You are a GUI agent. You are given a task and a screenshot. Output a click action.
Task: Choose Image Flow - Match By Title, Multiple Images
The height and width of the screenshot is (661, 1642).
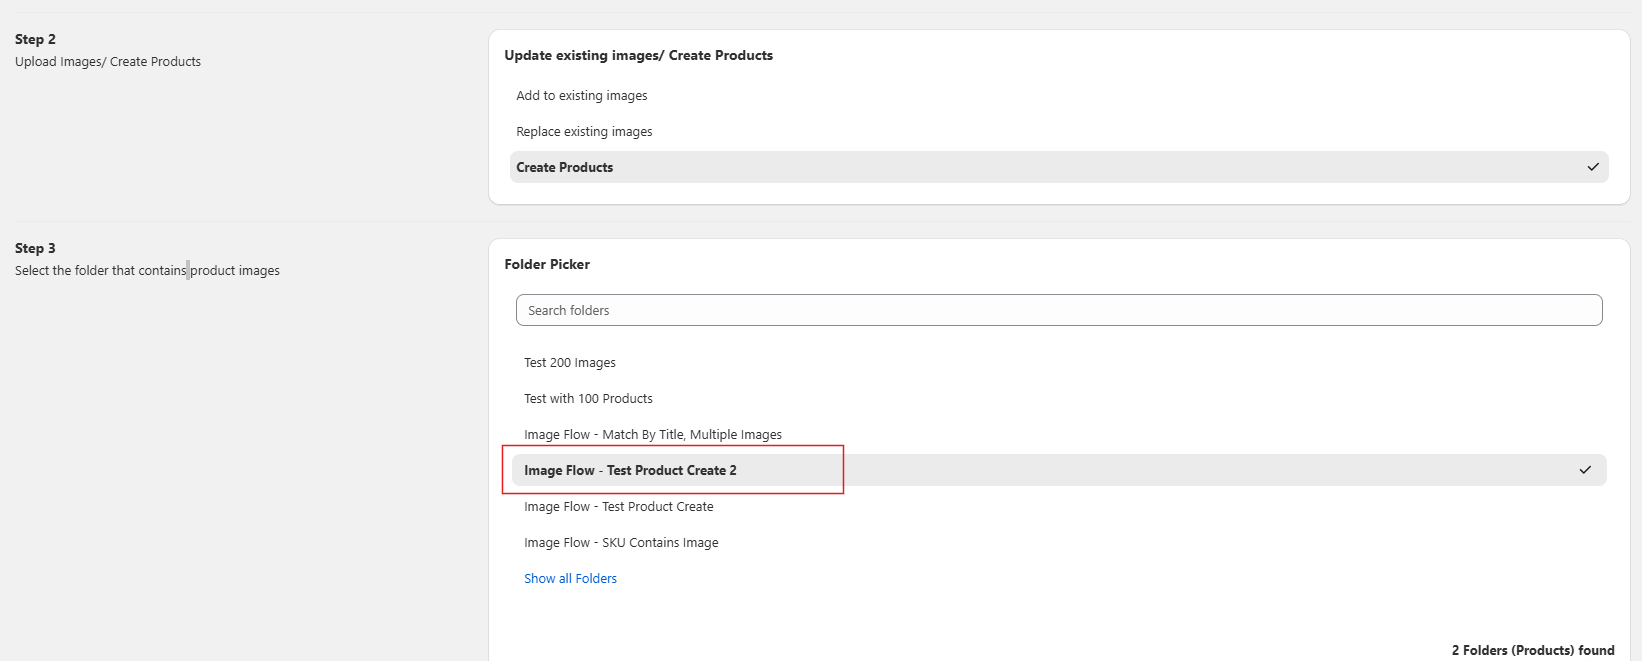[653, 435]
